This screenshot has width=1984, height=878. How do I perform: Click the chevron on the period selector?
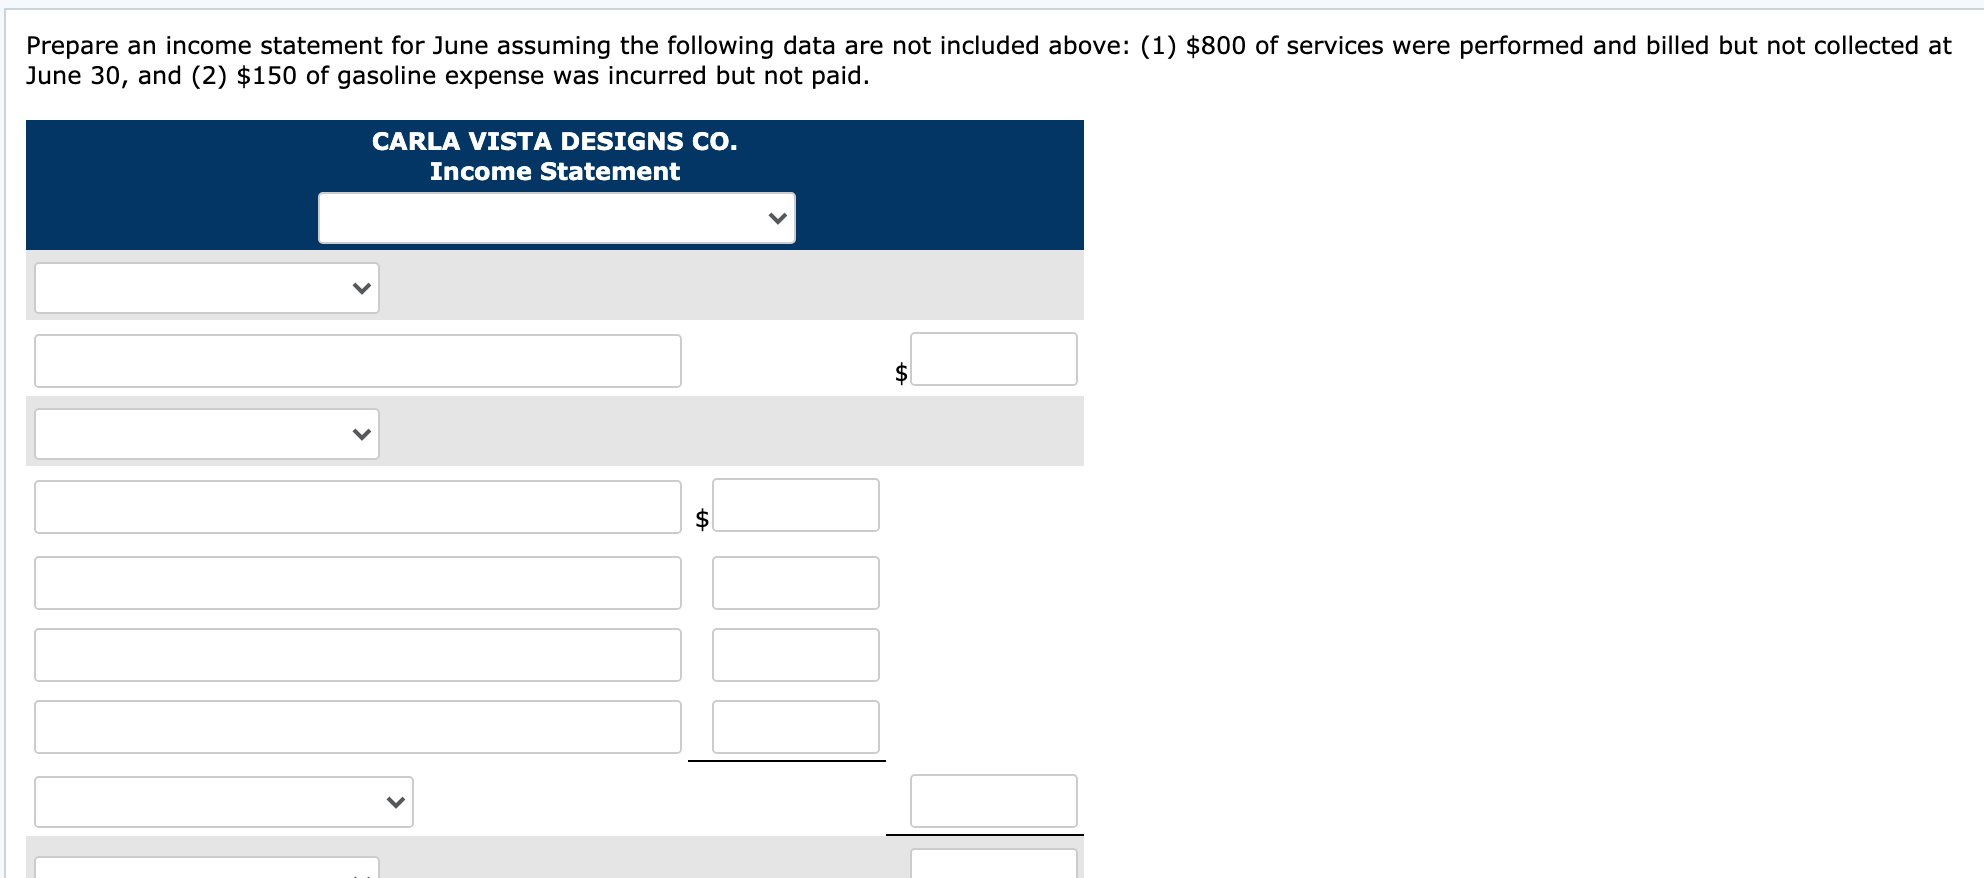(777, 216)
